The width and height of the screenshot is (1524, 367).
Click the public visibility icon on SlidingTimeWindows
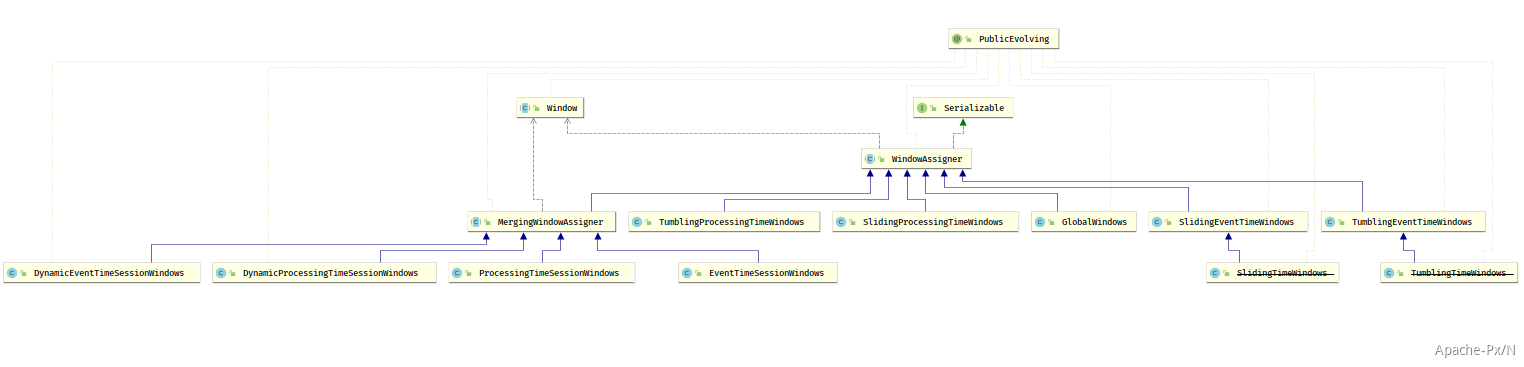(1227, 273)
